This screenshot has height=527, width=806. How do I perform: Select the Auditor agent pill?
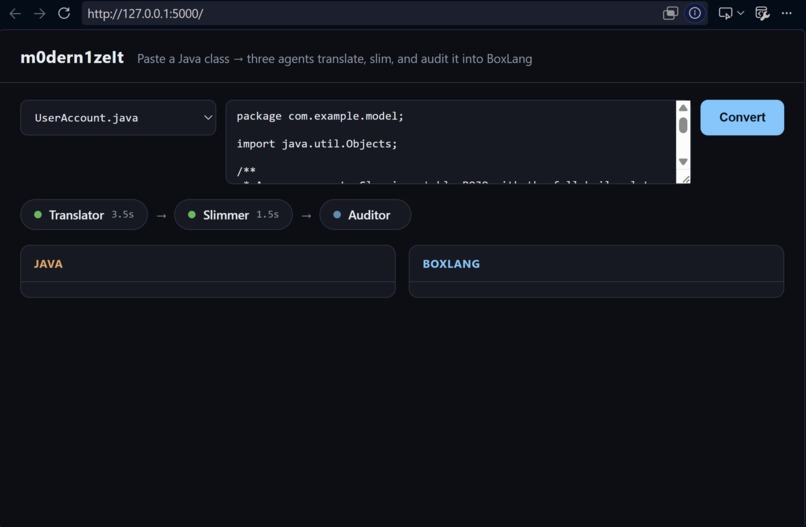point(365,215)
